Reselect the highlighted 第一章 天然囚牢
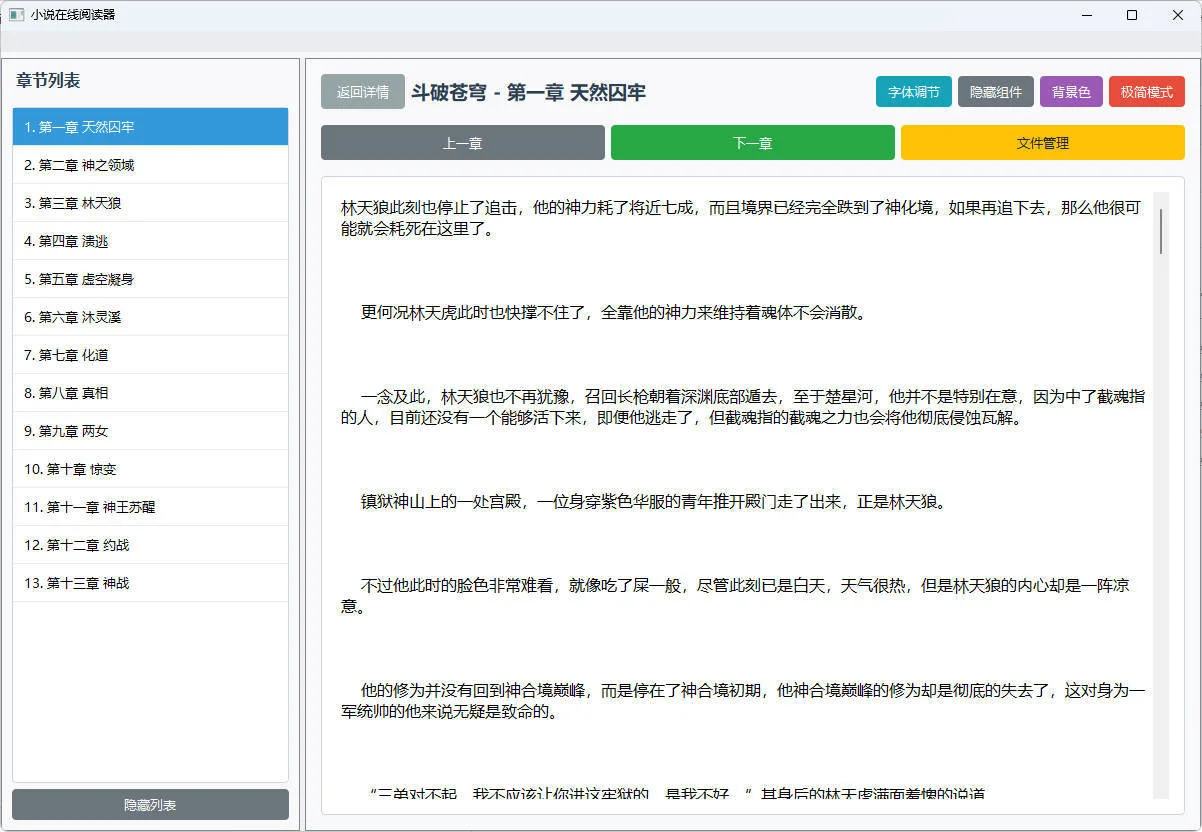The image size is (1202, 832). pos(149,126)
